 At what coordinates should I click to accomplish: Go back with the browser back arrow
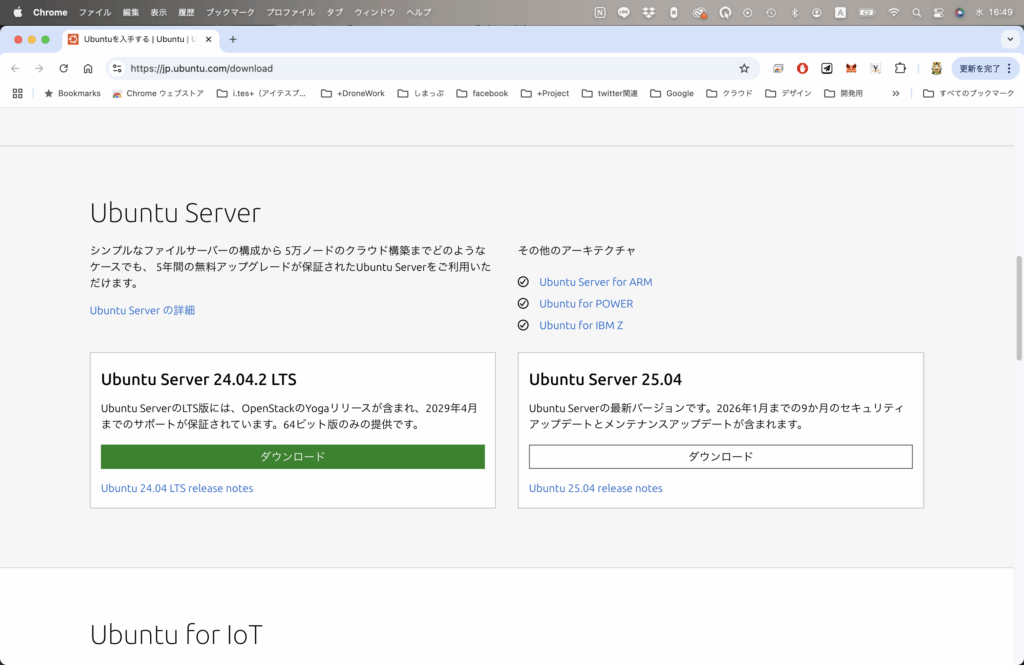[x=15, y=68]
